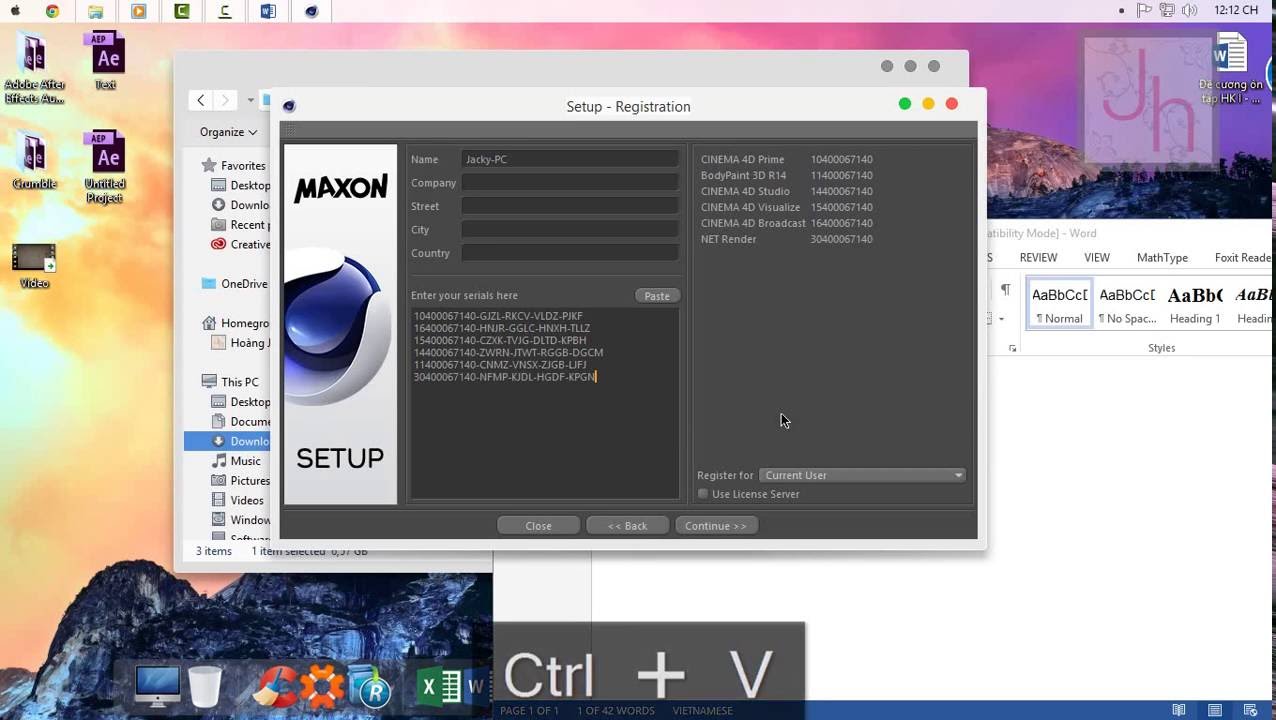Select the Text AEP file on desktop
Image resolution: width=1276 pixels, height=720 pixels.
[x=105, y=62]
